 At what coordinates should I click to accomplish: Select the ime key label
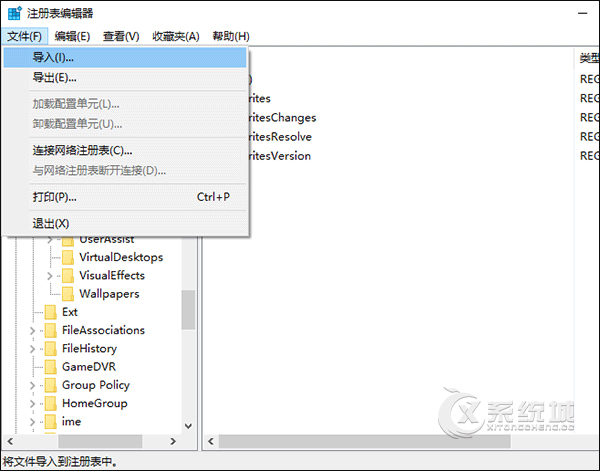tap(71, 422)
